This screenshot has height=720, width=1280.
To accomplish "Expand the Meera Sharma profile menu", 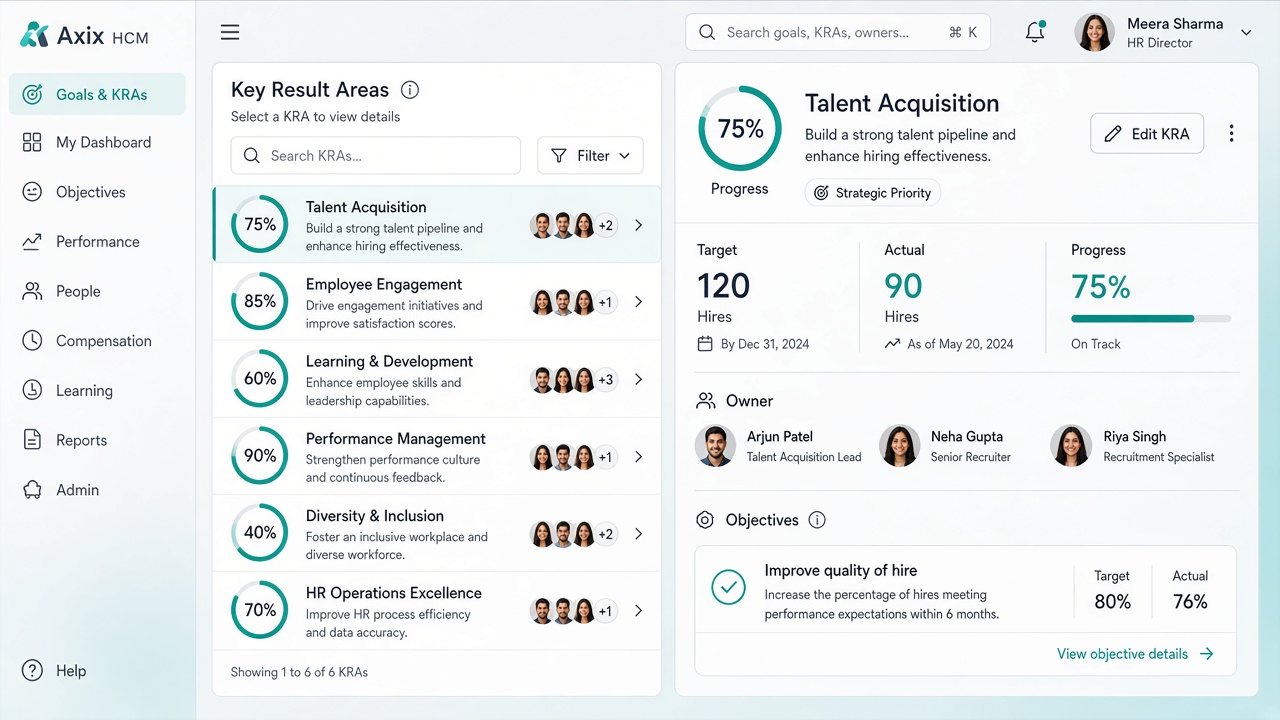I will pos(1246,32).
